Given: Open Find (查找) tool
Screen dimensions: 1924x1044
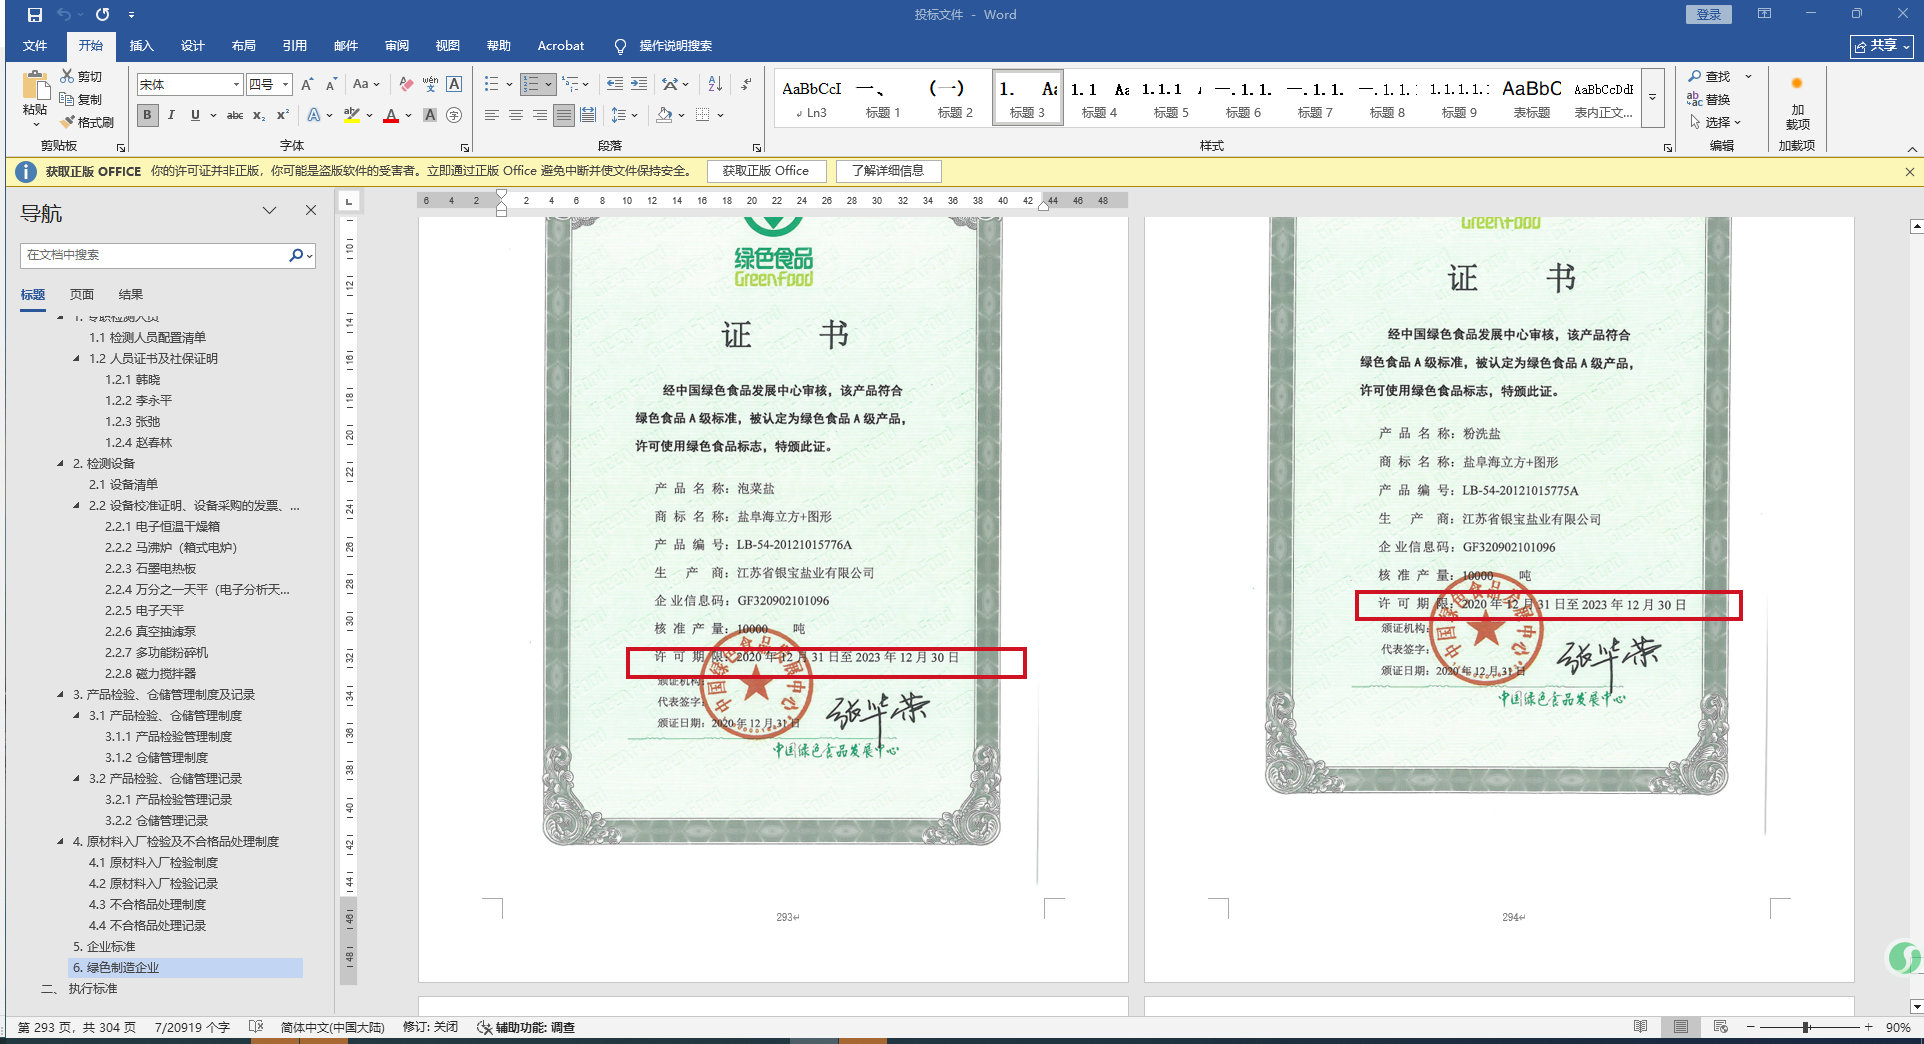Looking at the screenshot, I should click(1709, 77).
